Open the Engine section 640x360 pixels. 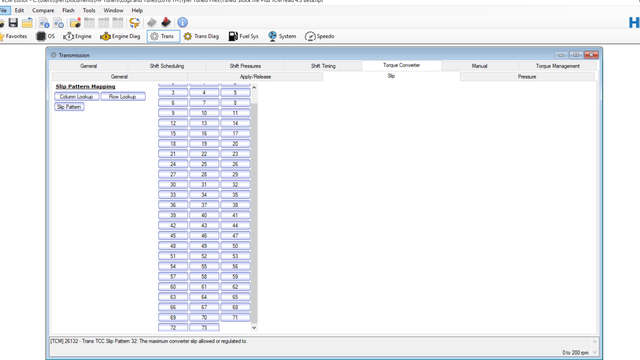[77, 36]
